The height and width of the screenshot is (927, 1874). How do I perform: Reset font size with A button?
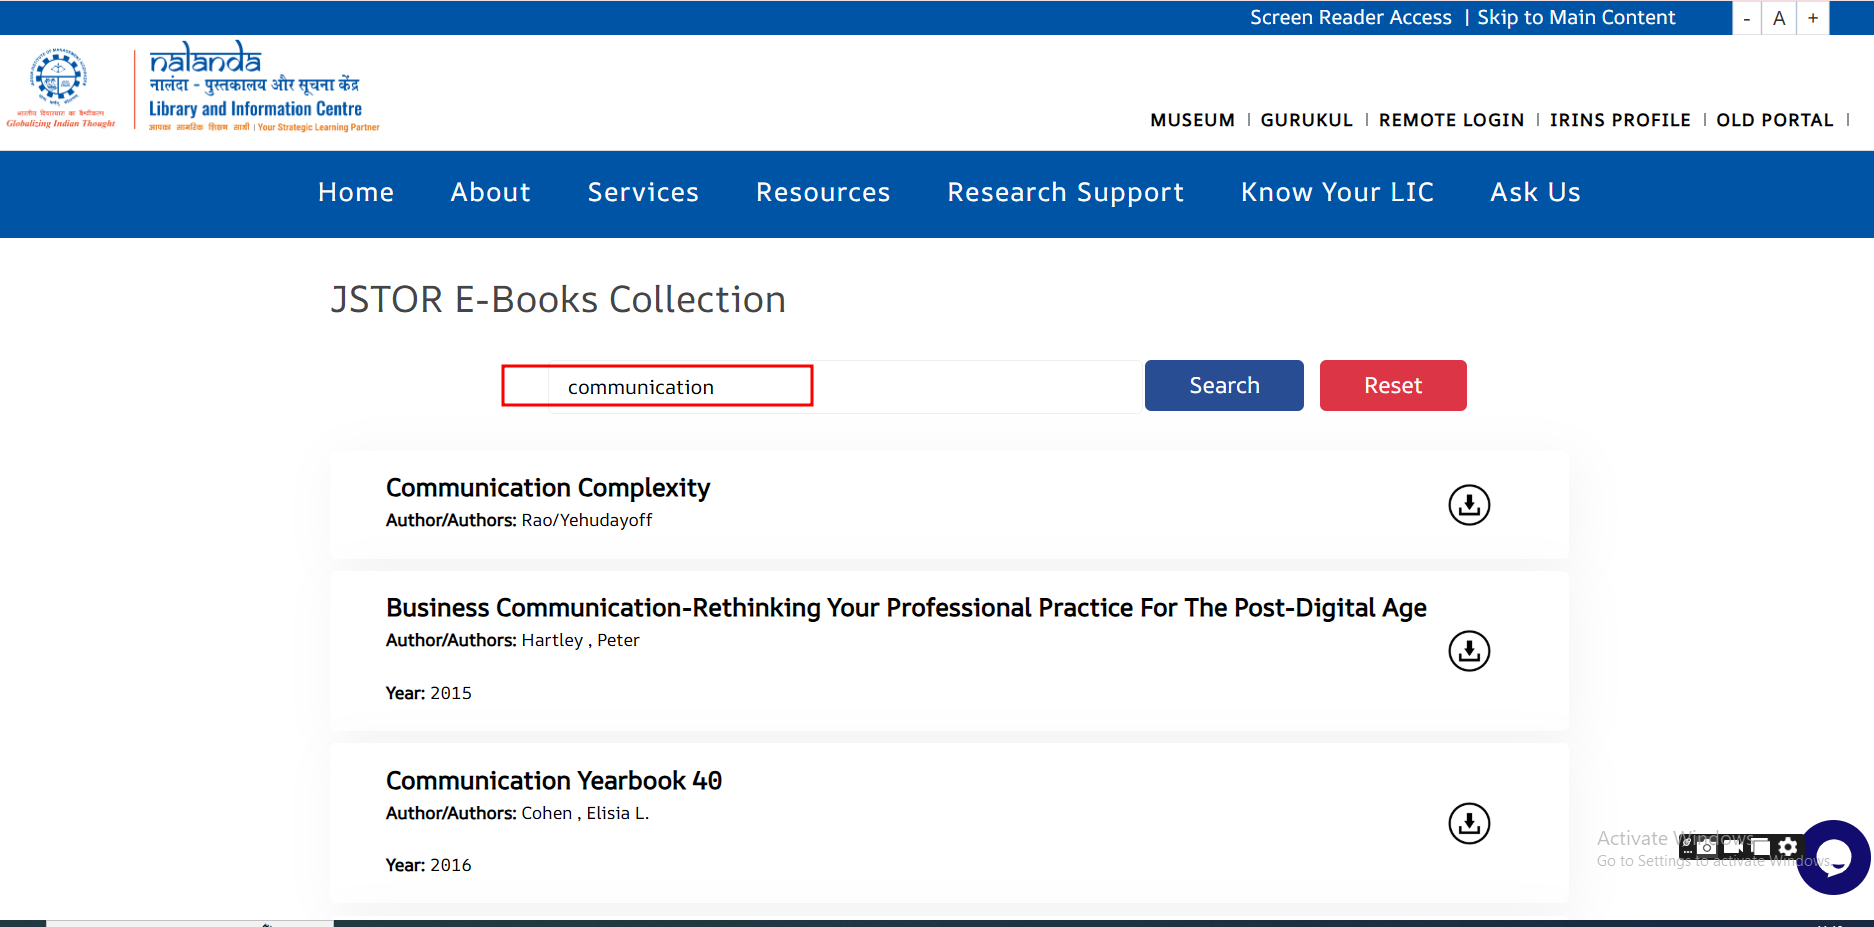[x=1779, y=18]
